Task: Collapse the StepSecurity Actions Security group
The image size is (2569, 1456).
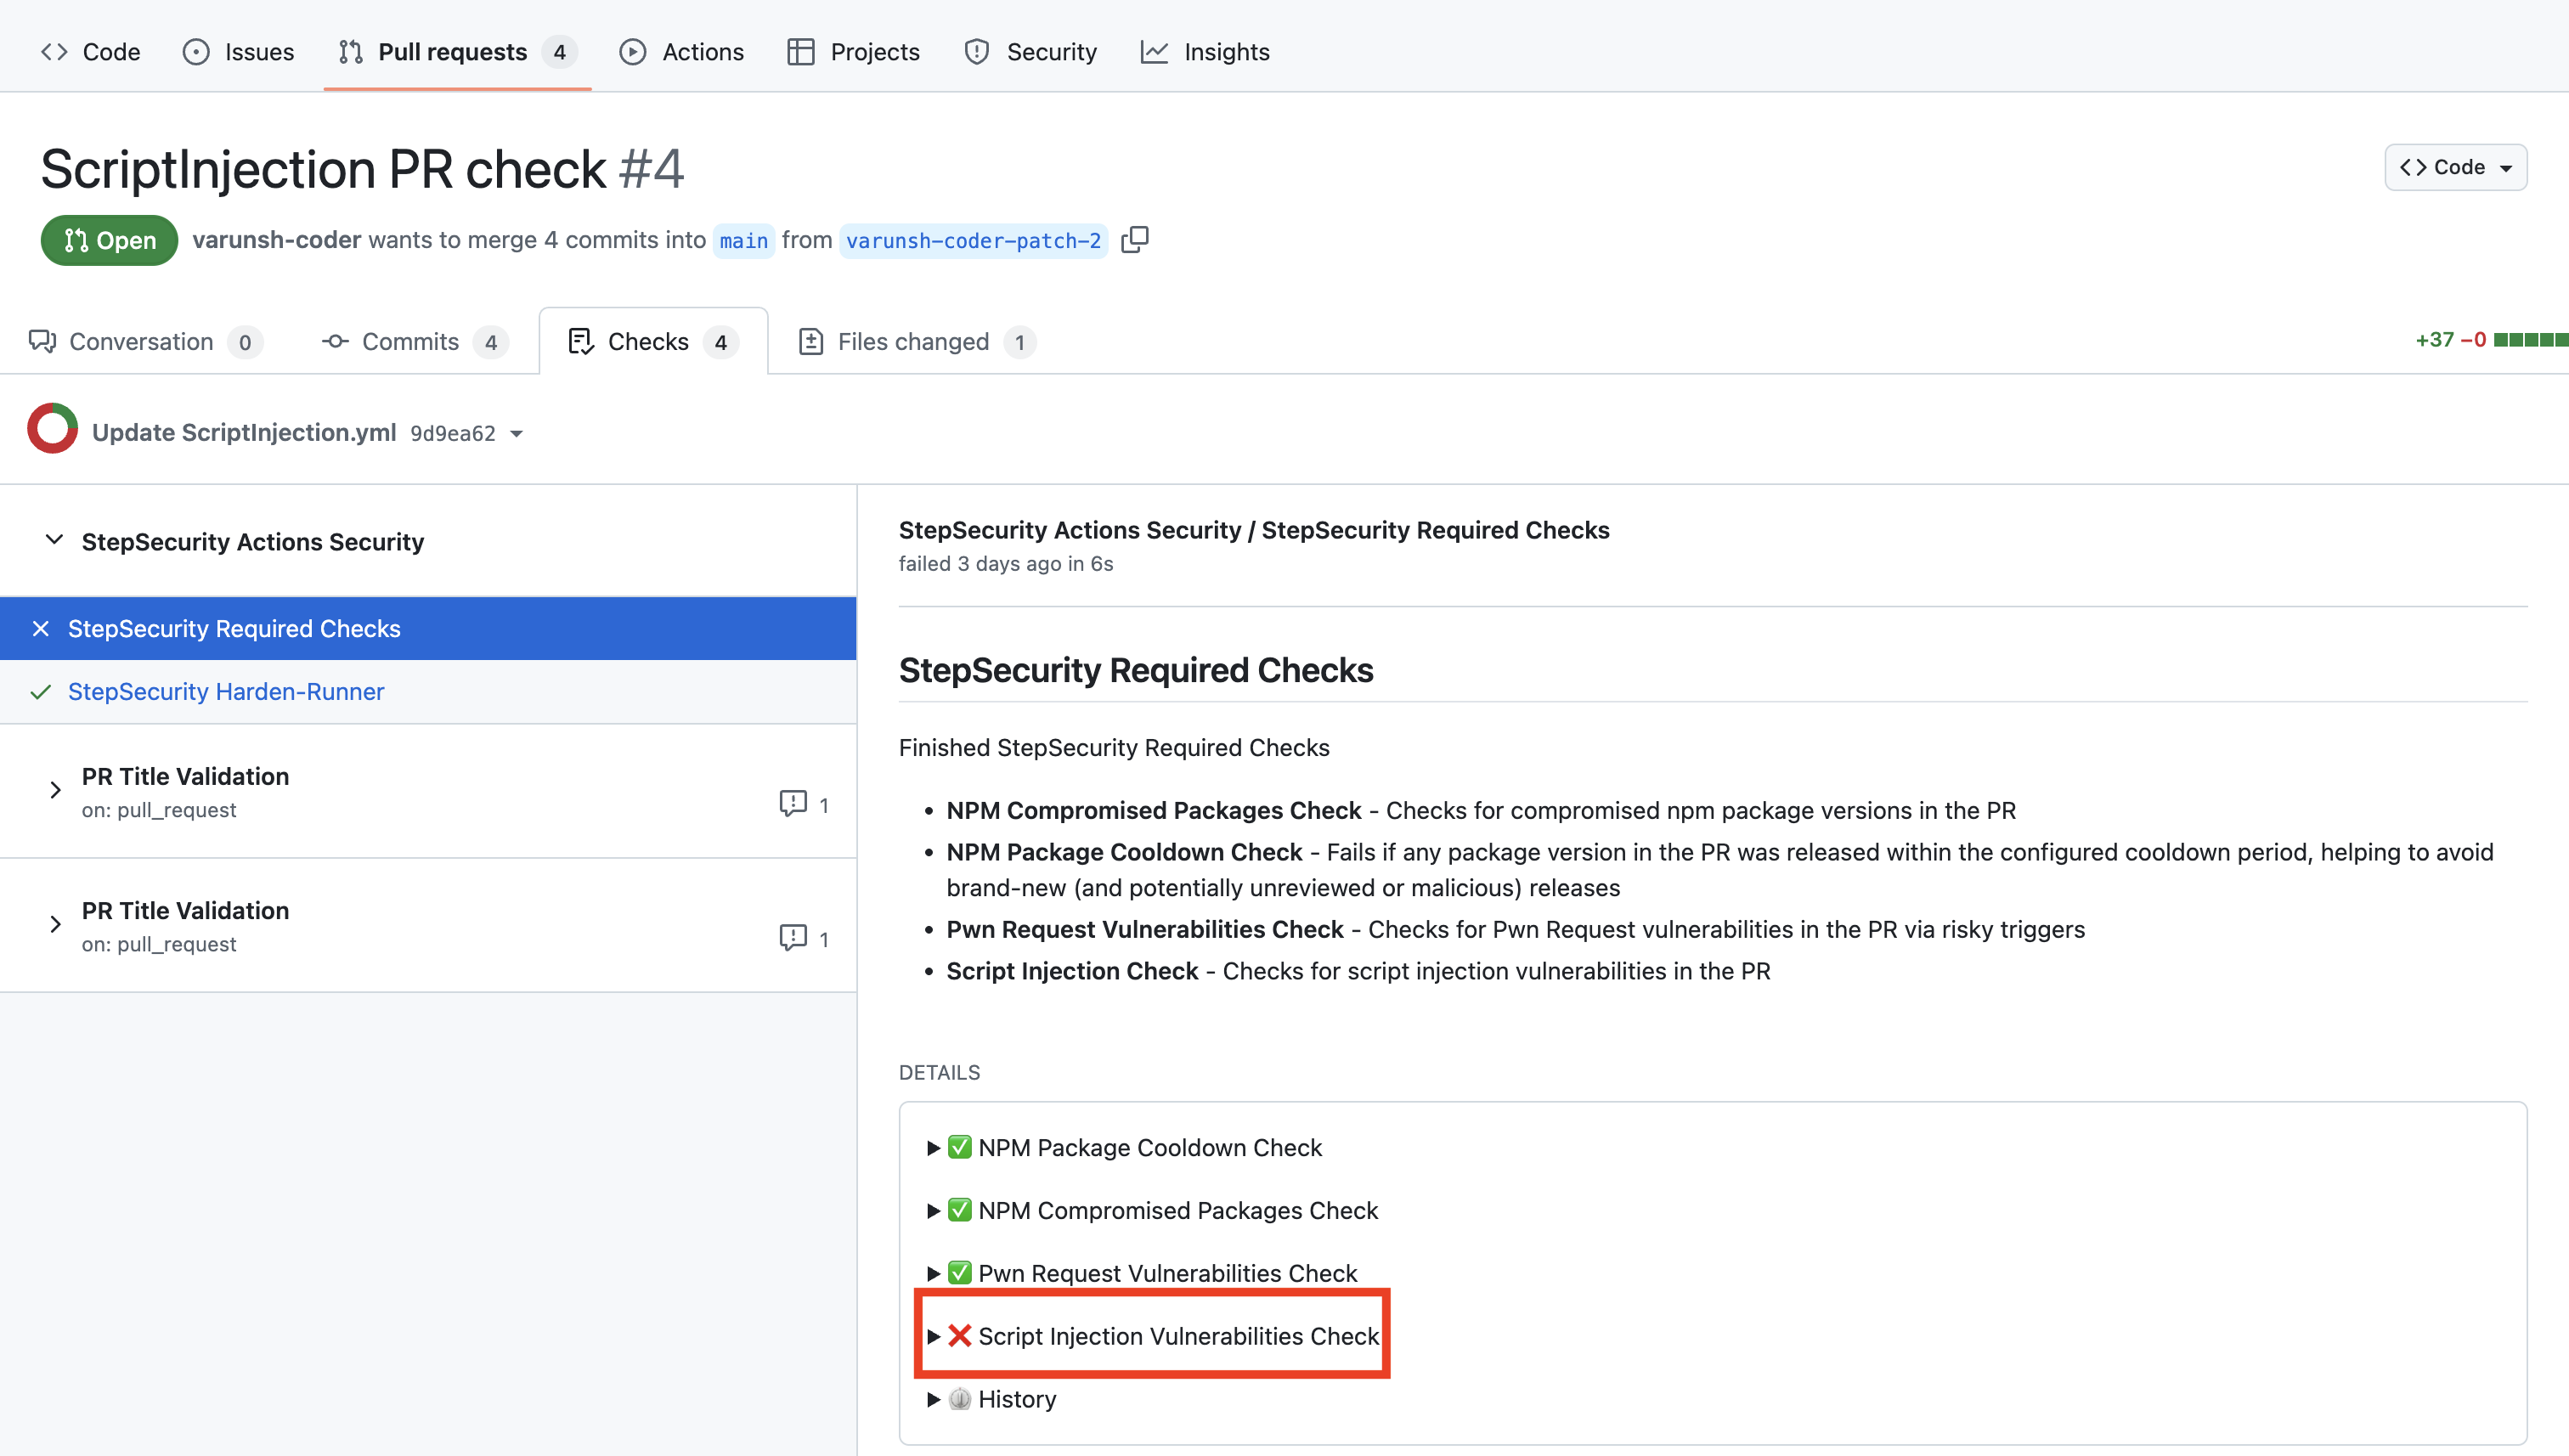Action: point(54,541)
